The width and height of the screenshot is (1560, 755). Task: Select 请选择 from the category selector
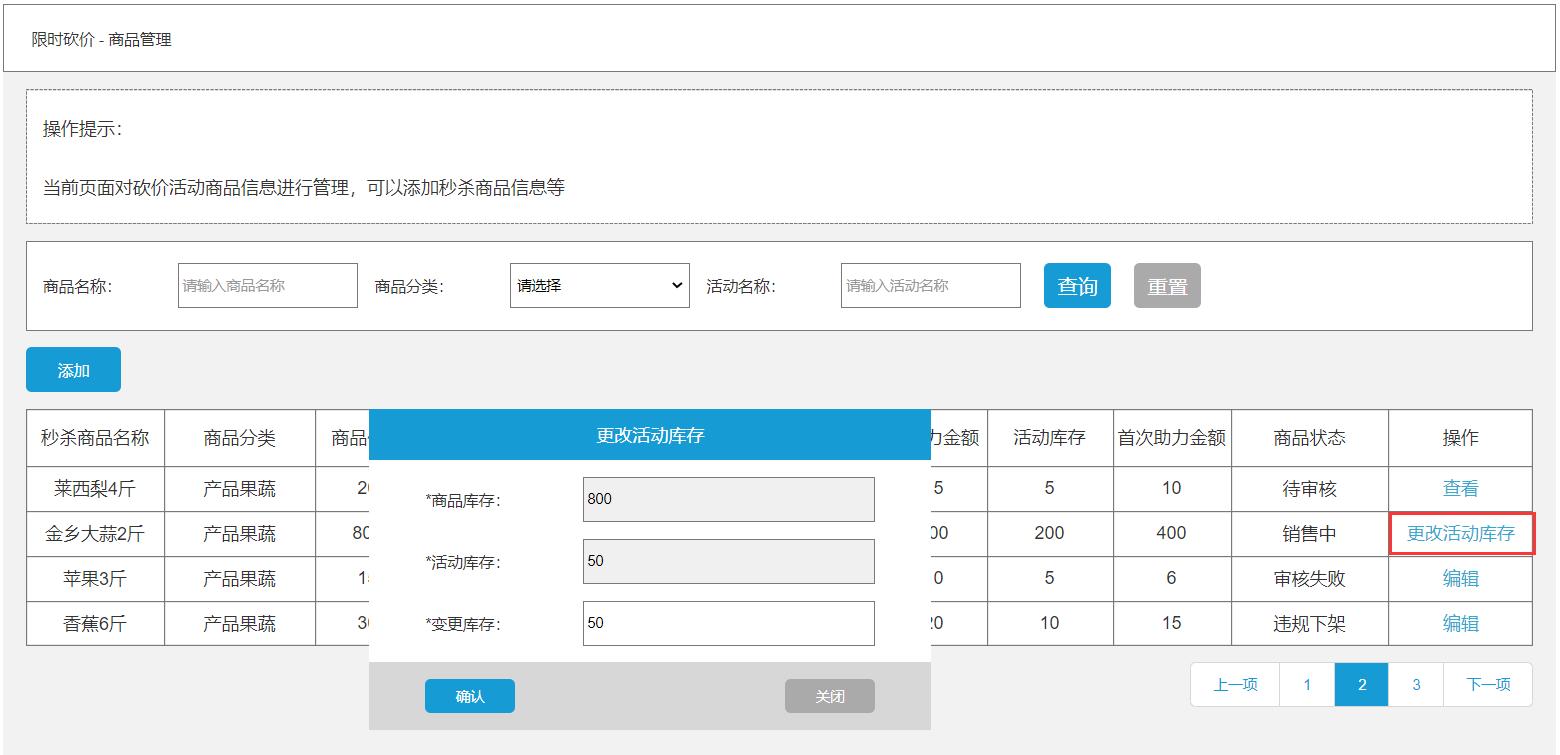point(598,285)
